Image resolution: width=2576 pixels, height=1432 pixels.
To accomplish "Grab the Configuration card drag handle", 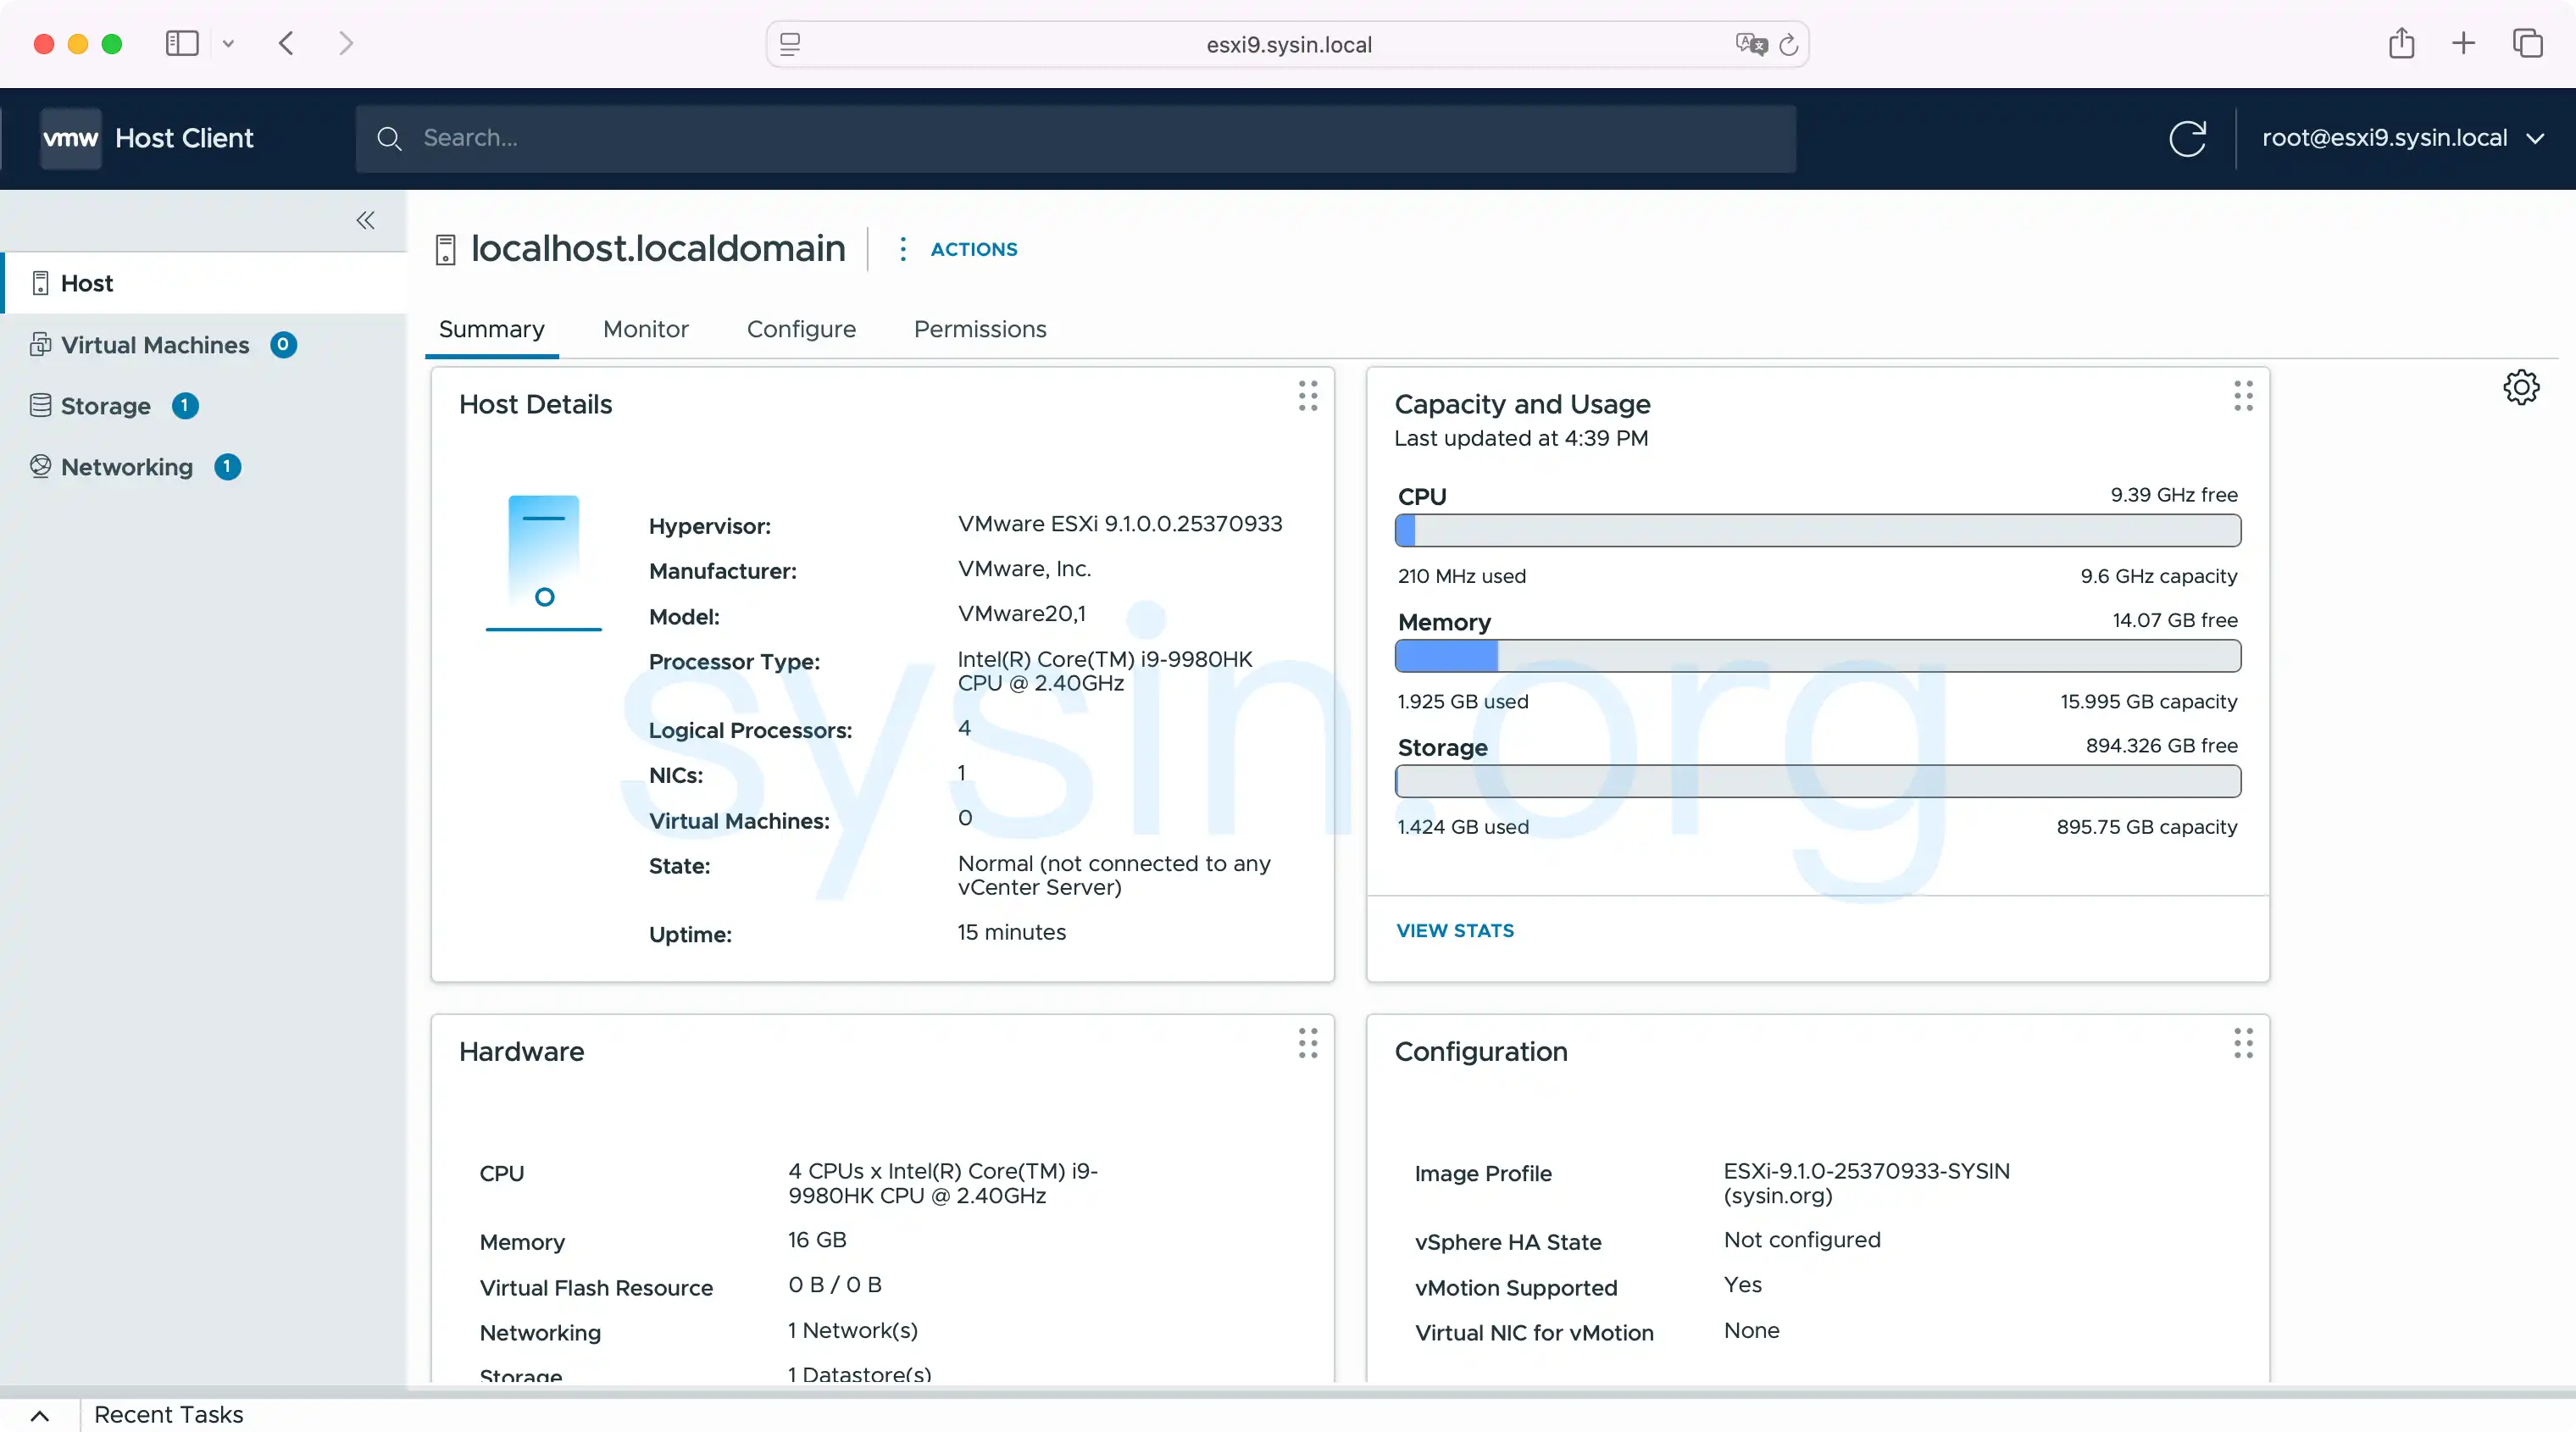I will pos(2243,1043).
